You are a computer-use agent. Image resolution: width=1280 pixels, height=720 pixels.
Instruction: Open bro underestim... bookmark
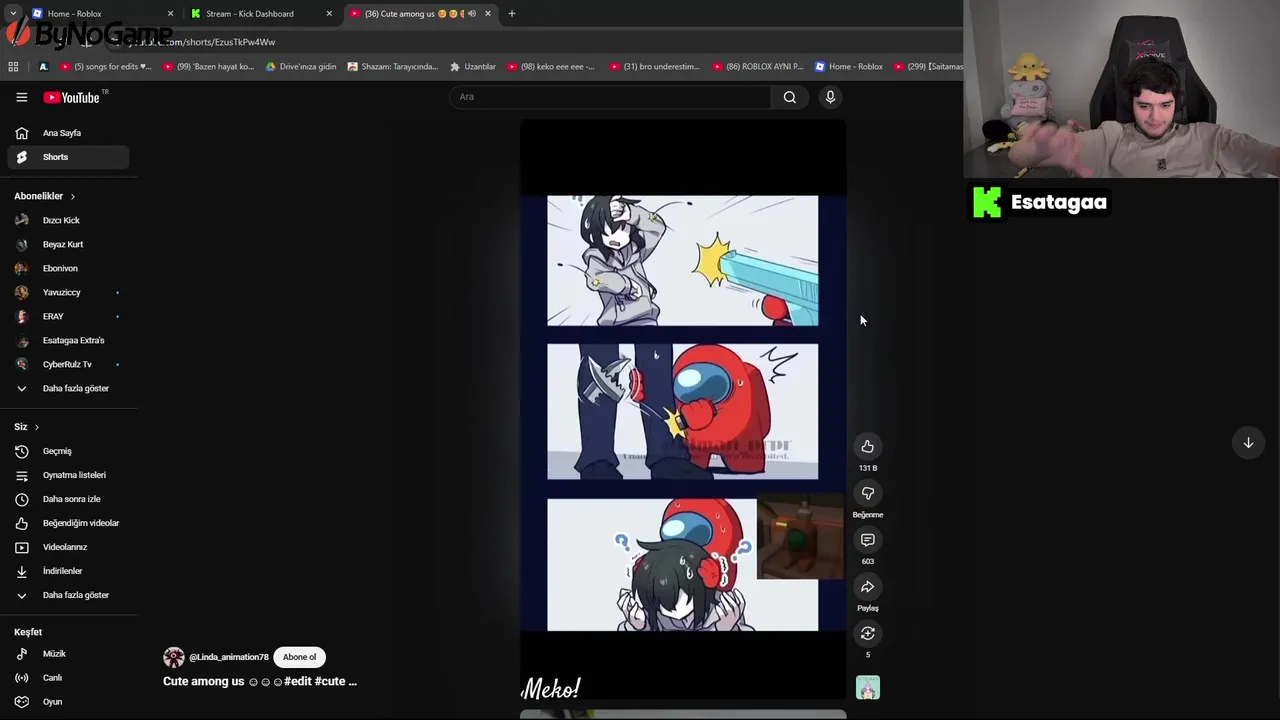[655, 67]
